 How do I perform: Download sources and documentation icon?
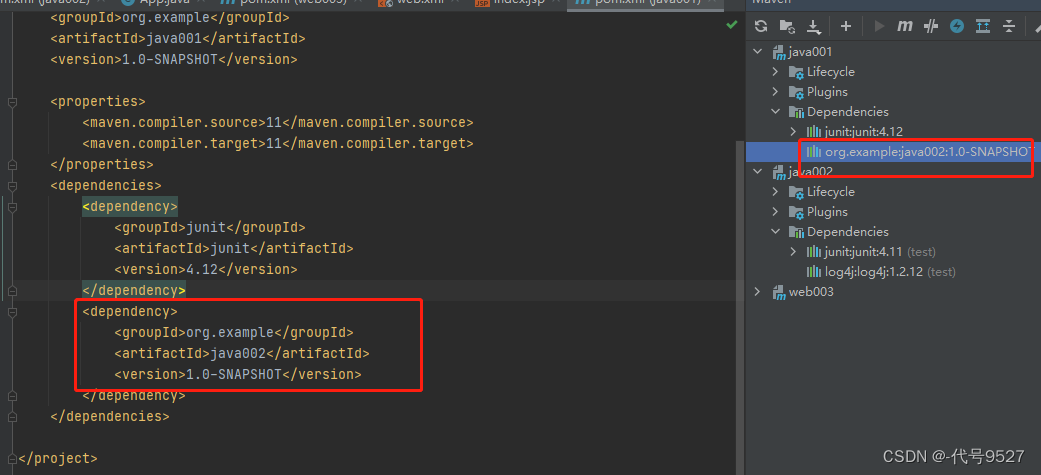tap(814, 27)
